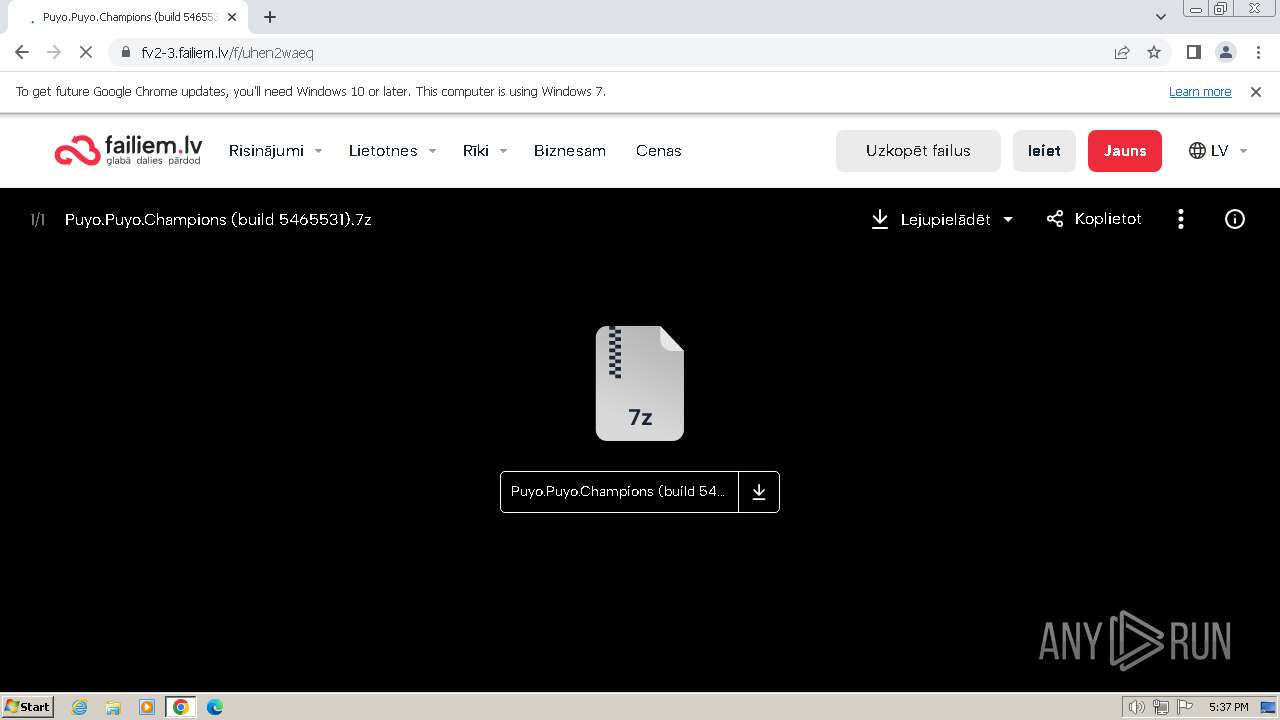1280x720 pixels.
Task: Open File Explorer from taskbar
Action: 113,707
